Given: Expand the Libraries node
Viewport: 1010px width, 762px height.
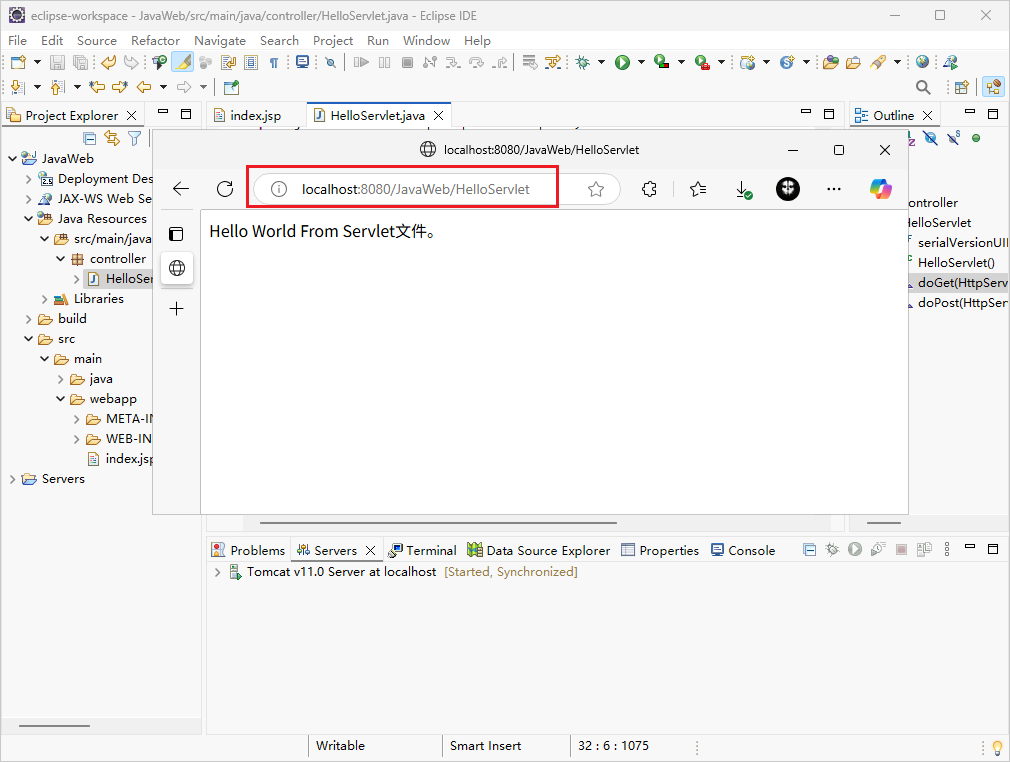Looking at the screenshot, I should click(44, 299).
